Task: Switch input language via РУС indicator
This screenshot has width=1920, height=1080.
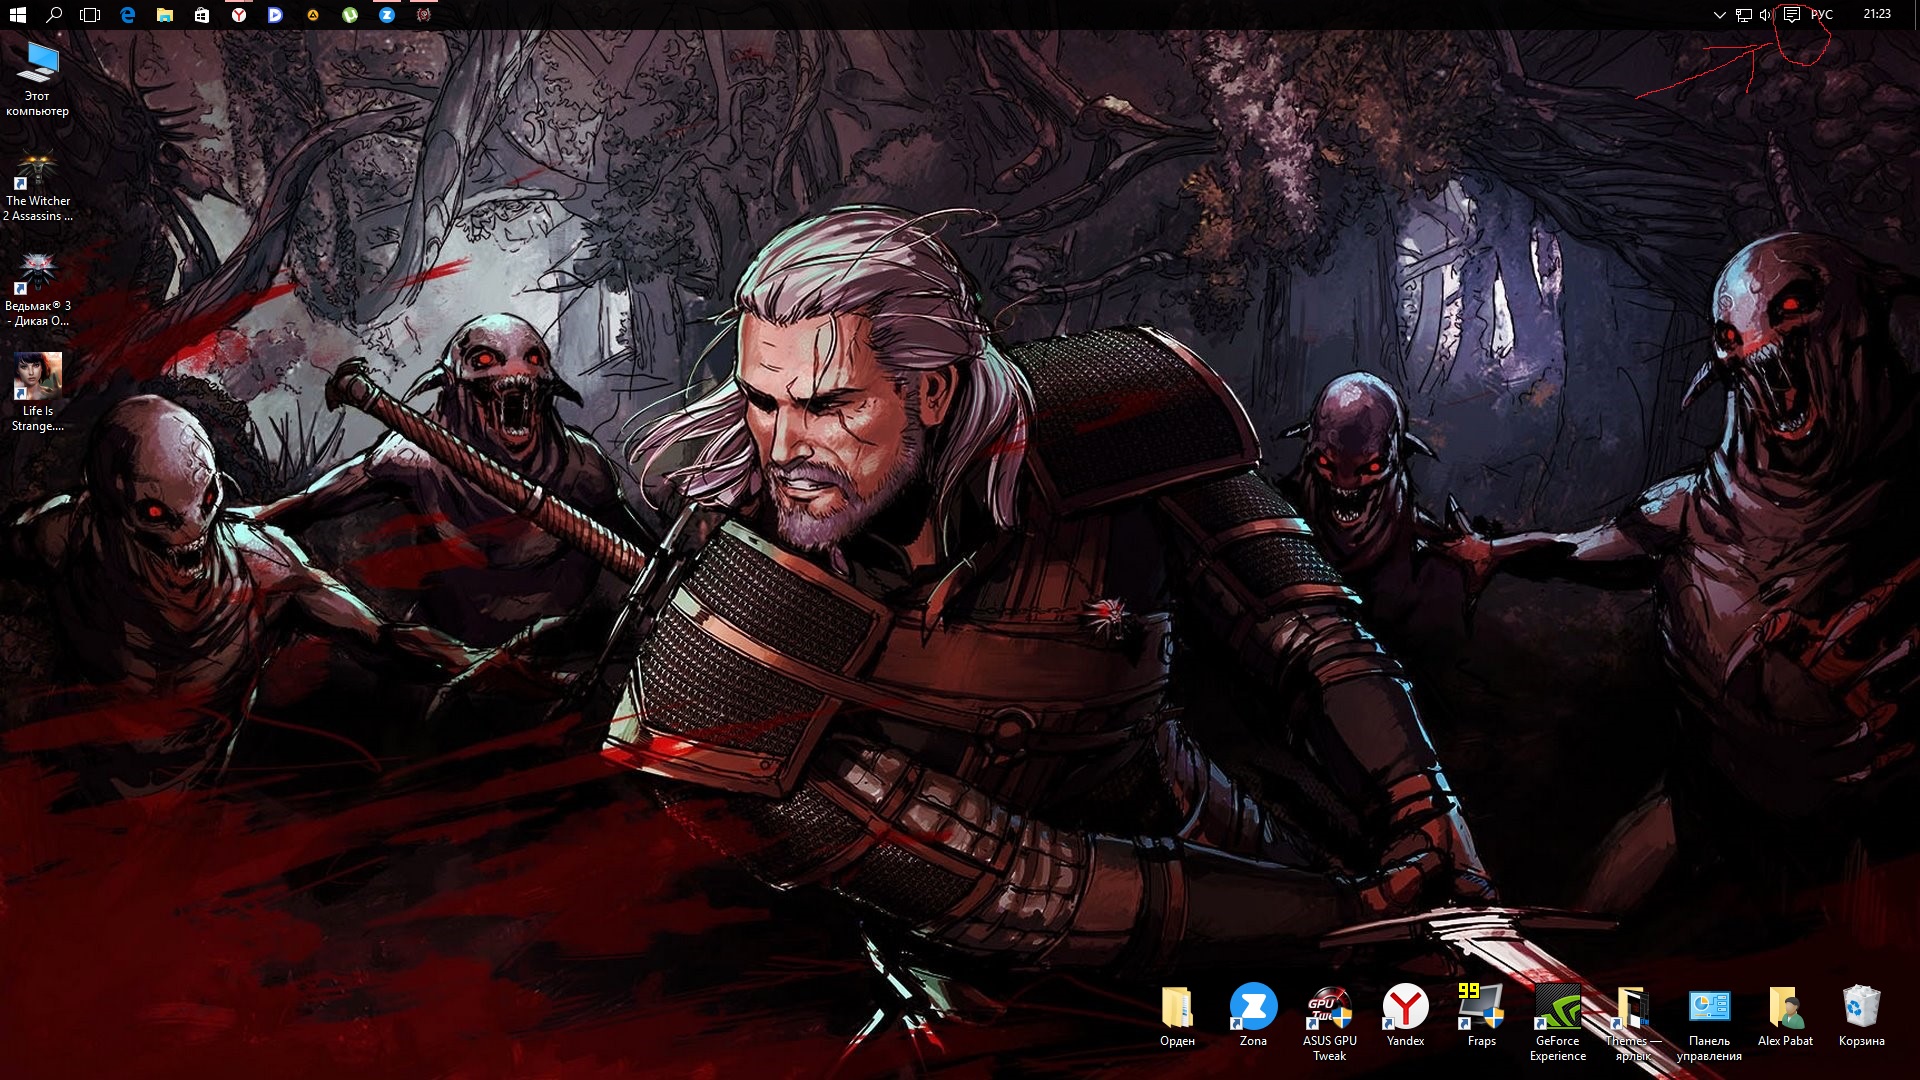Action: point(1822,15)
